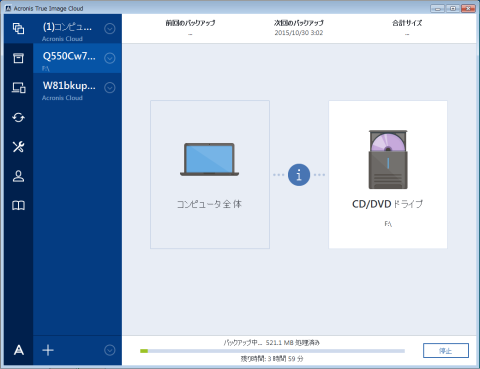Select the Q550Cw7 backup entry
Screen dimensions: 480x369
tap(77, 58)
